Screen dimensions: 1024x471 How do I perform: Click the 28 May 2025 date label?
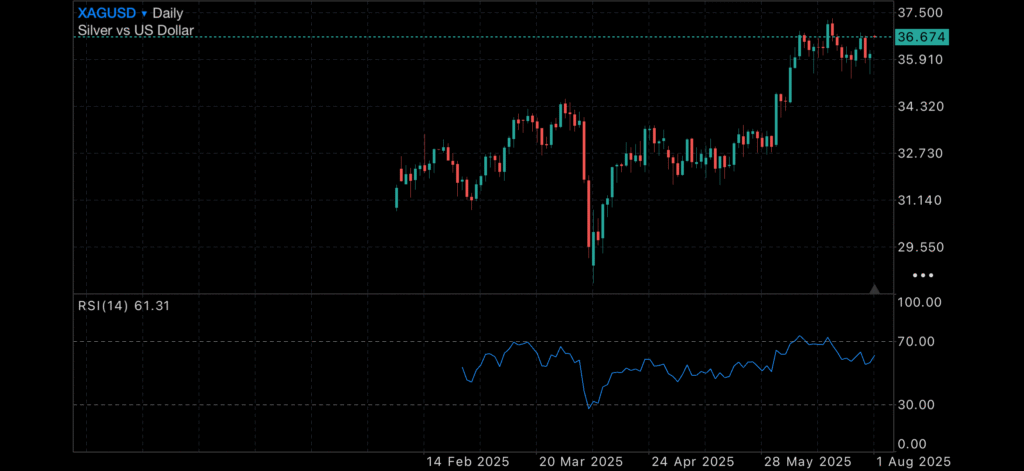click(806, 462)
